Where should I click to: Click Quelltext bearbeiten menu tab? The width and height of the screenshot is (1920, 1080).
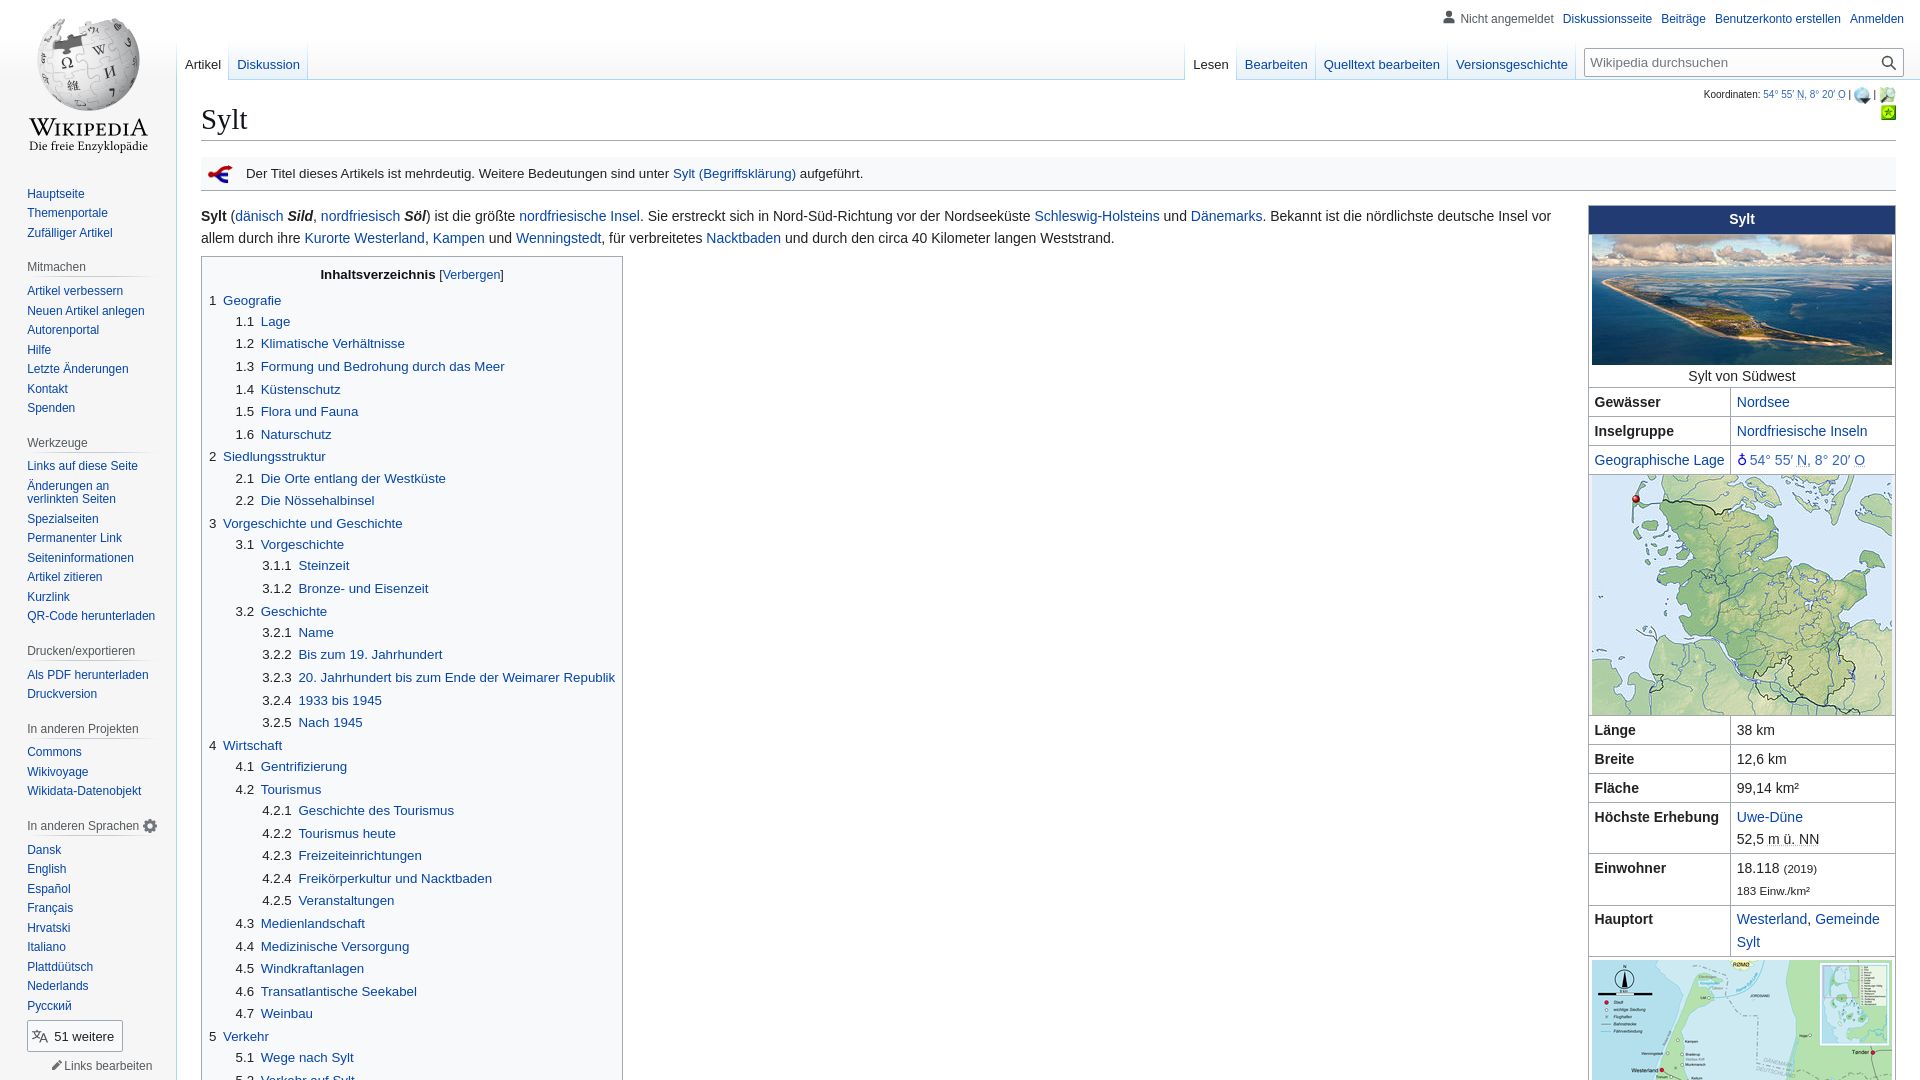(1381, 63)
